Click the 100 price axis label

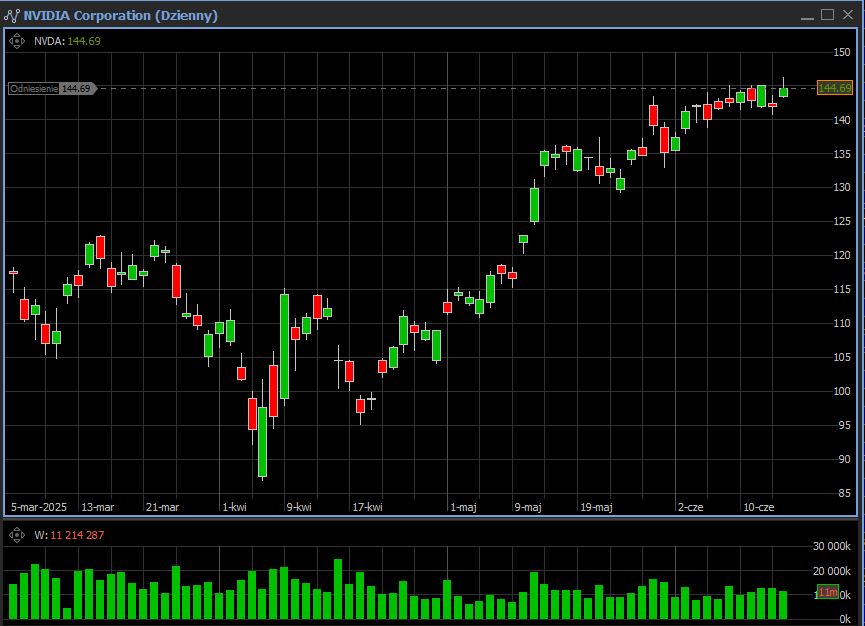click(842, 392)
